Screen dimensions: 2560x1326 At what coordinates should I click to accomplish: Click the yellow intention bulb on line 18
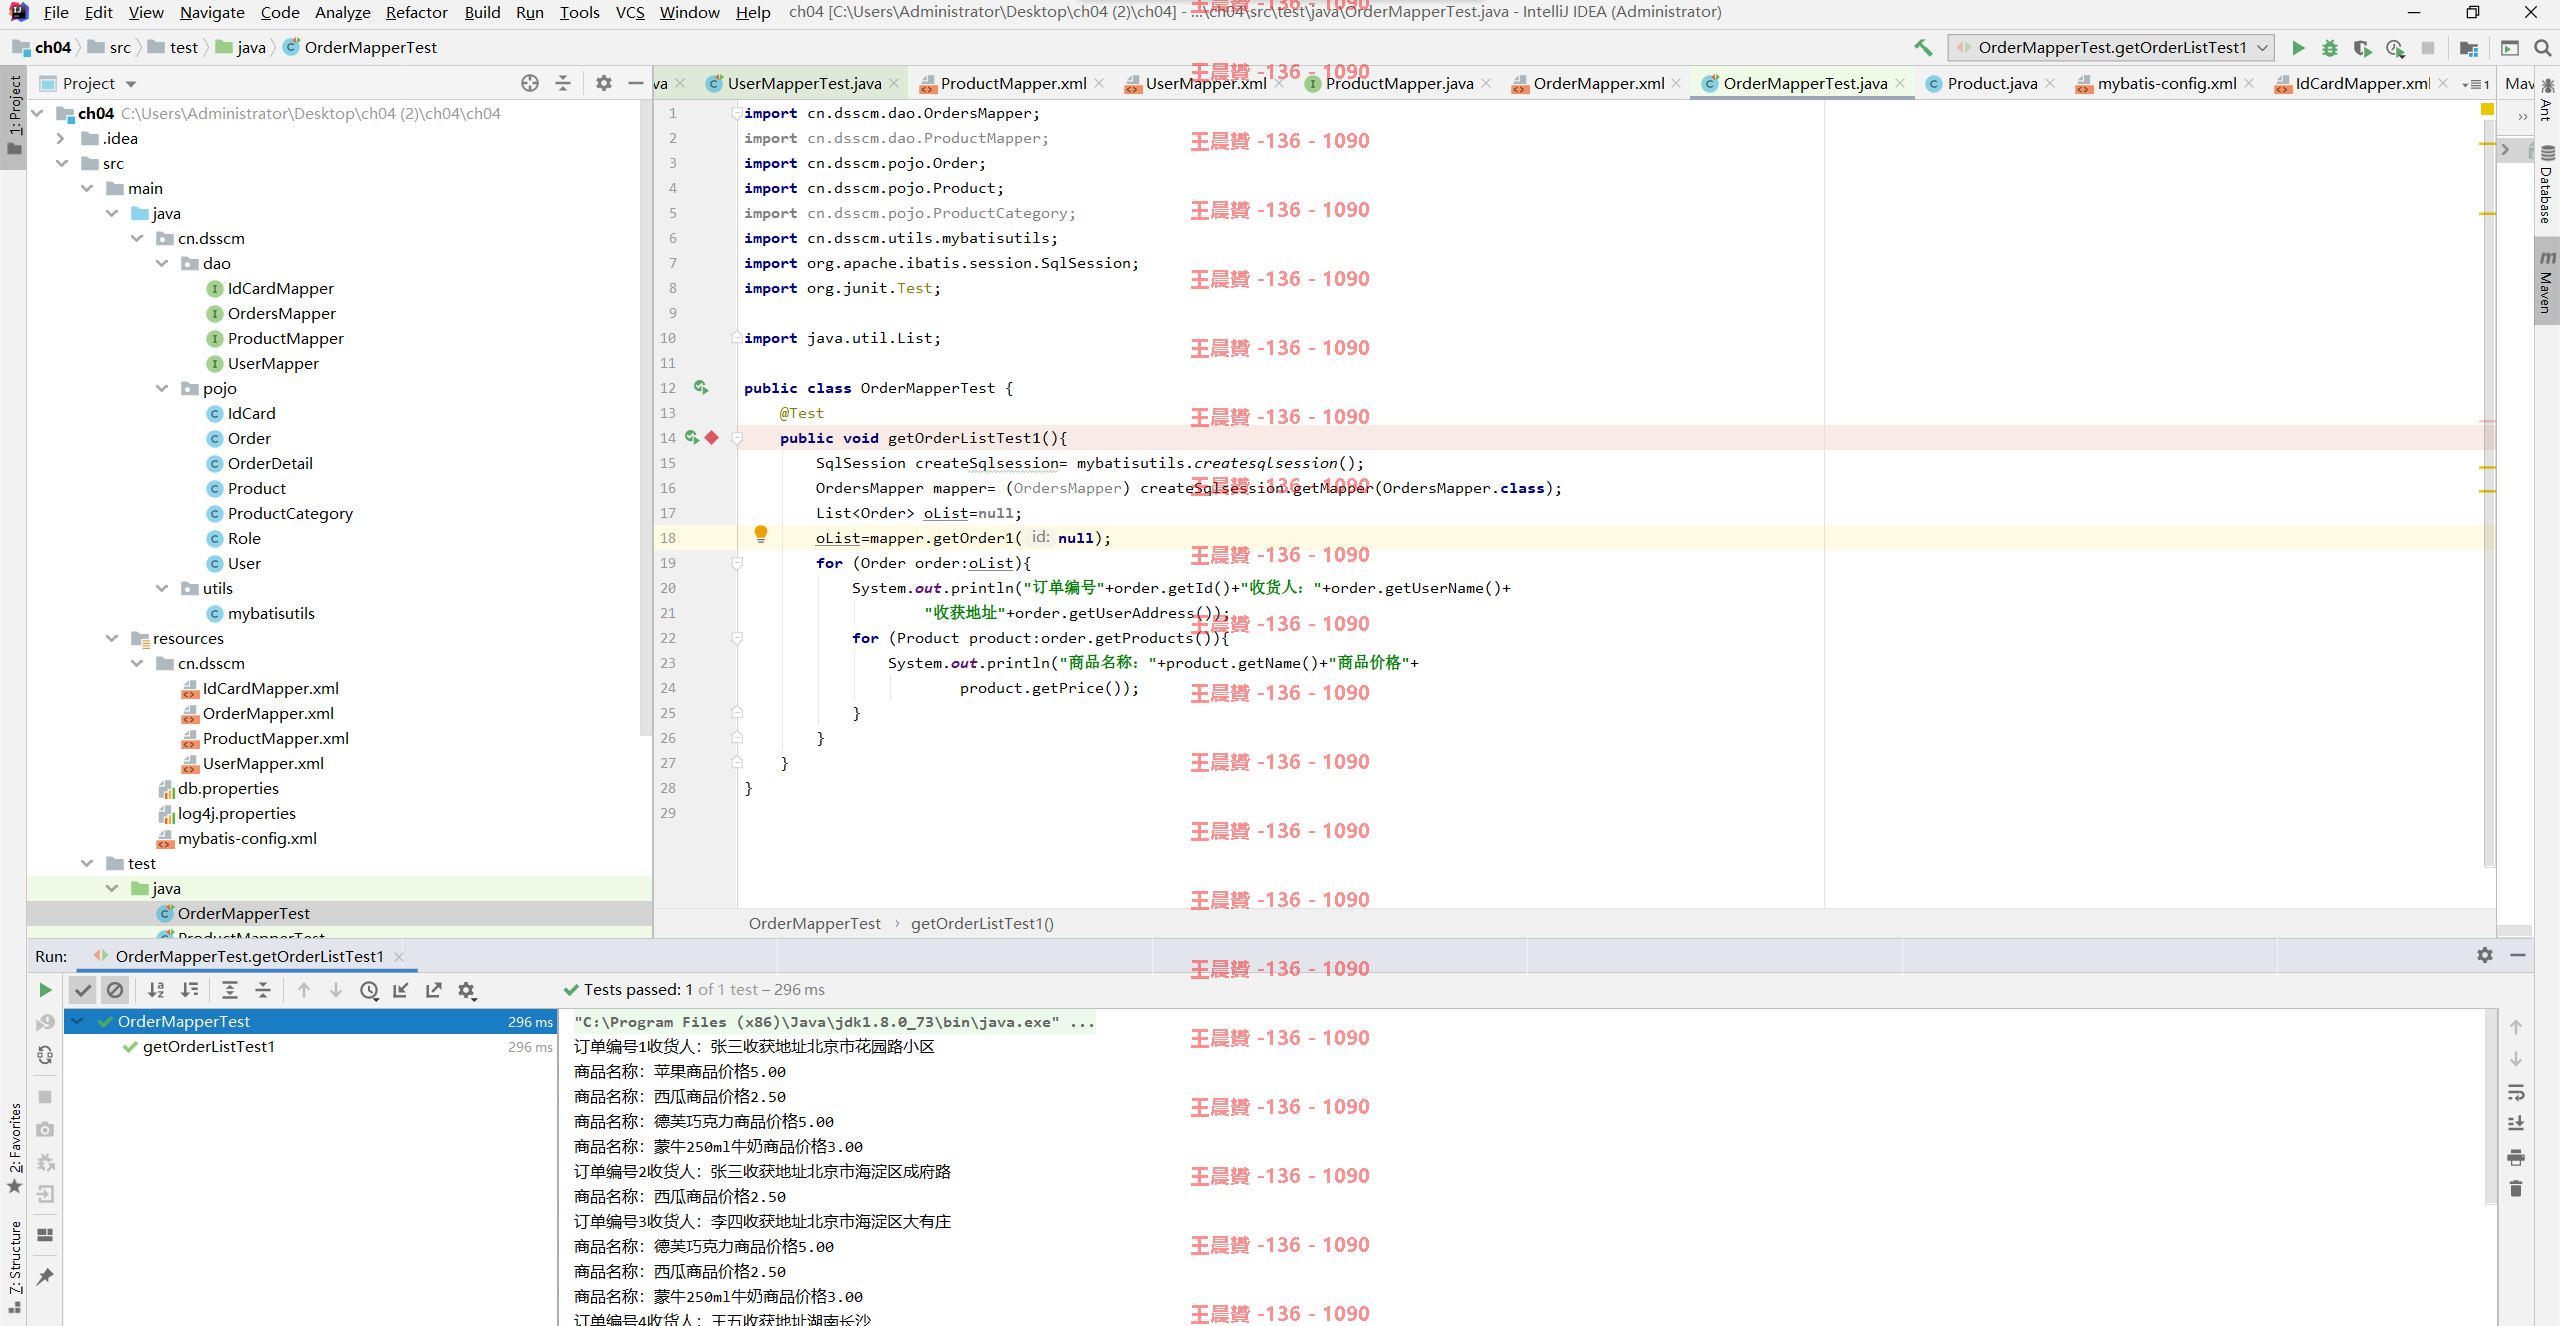click(x=761, y=534)
